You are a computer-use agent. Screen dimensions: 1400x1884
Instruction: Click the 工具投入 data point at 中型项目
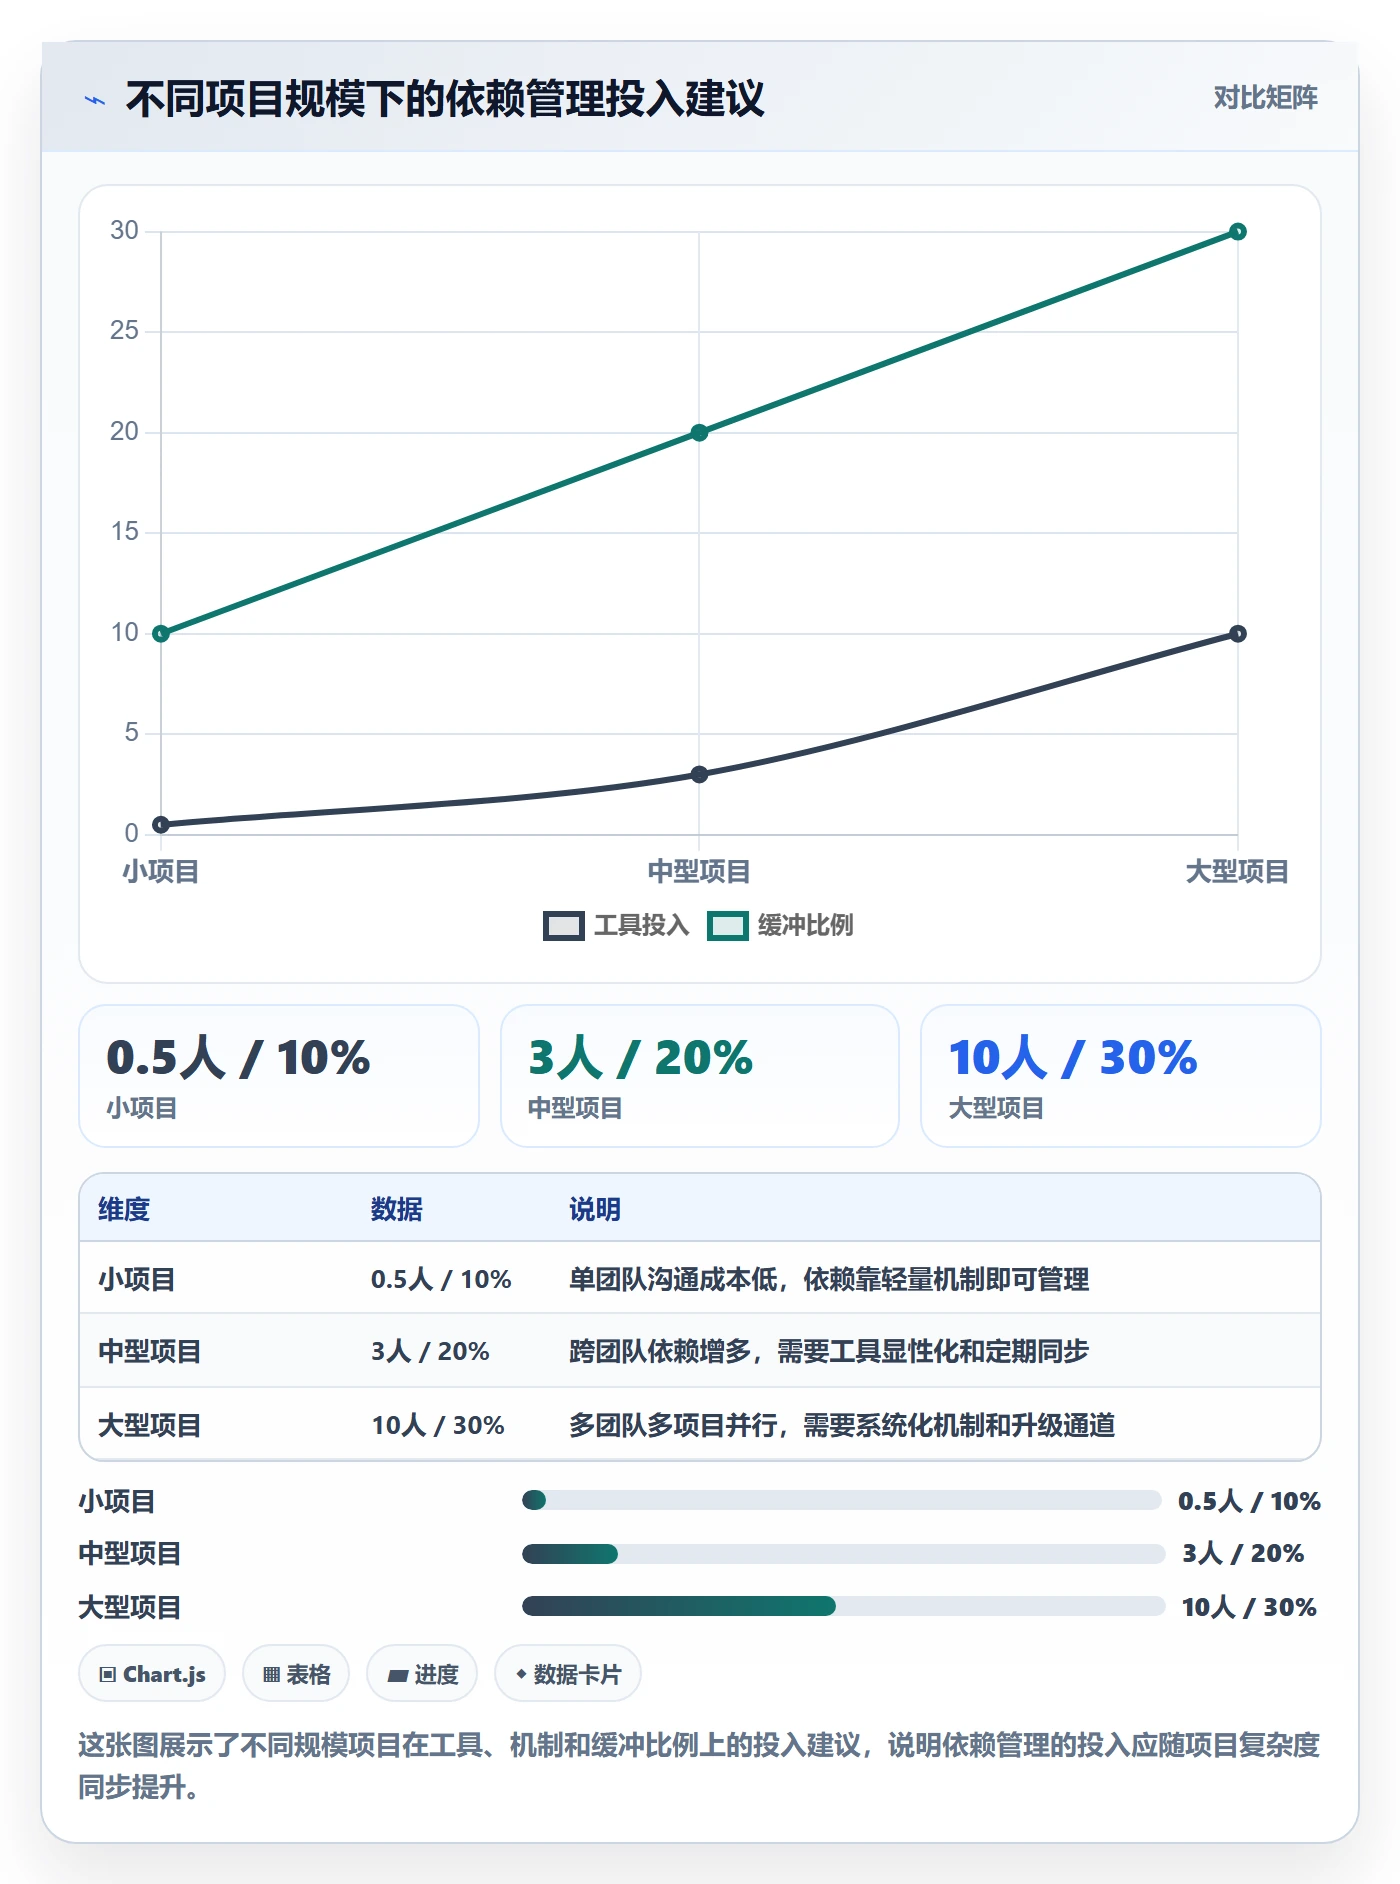coord(699,775)
